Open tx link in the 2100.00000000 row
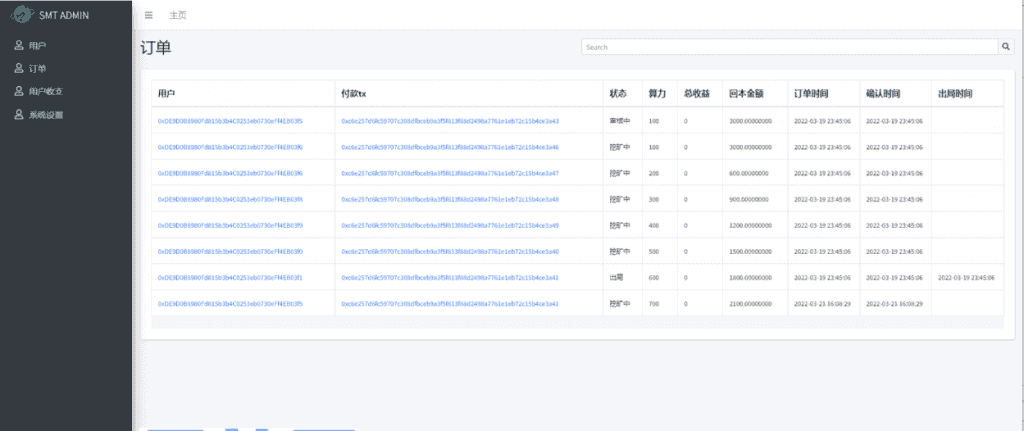This screenshot has width=1024, height=431. point(450,304)
